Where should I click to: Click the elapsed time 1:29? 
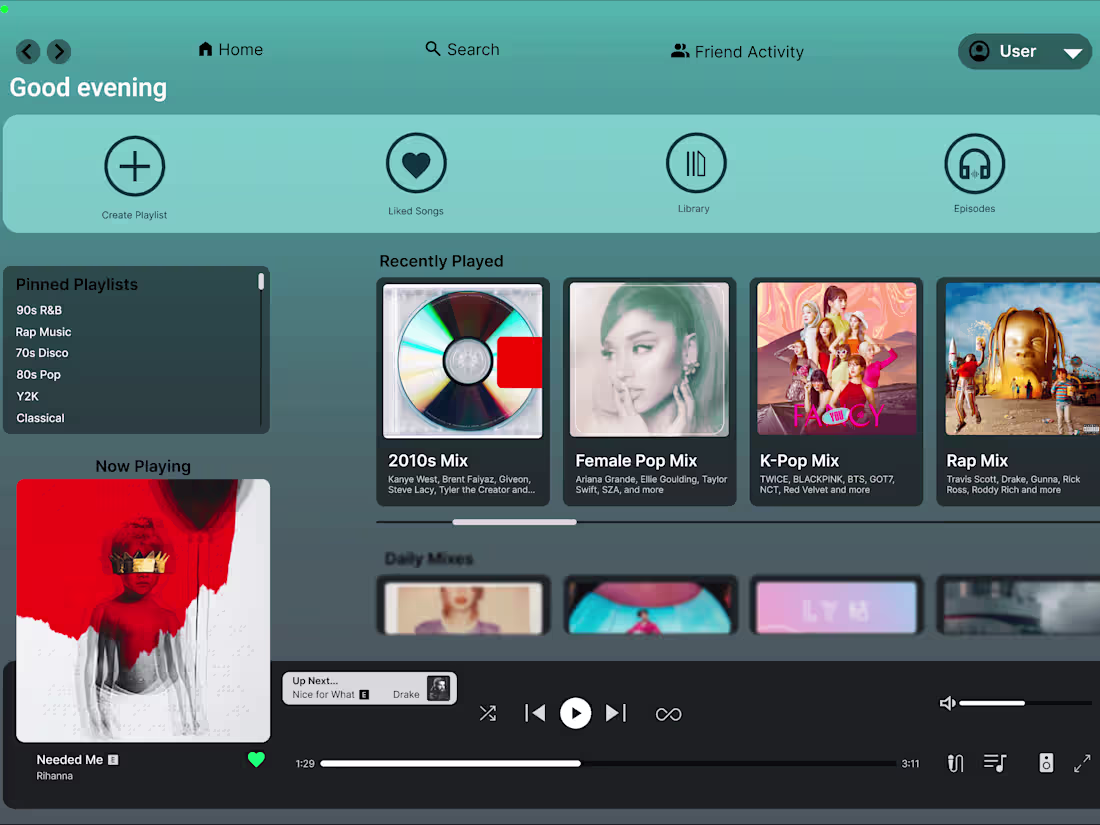[305, 764]
